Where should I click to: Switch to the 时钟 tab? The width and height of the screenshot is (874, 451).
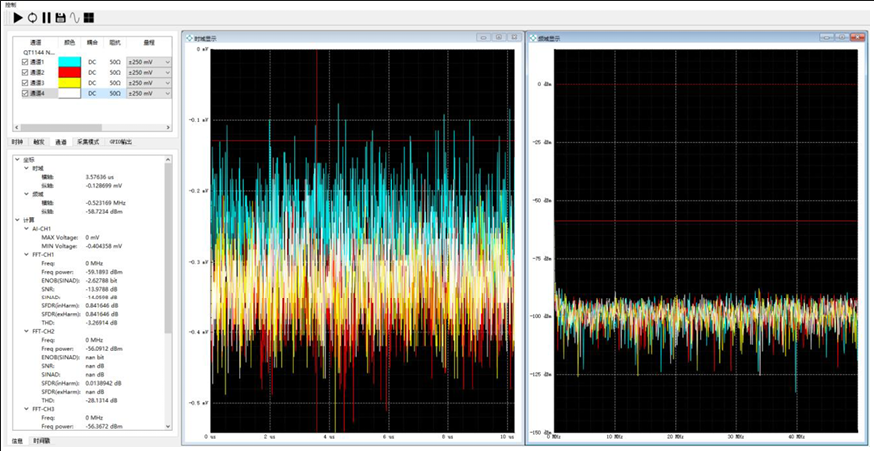click(17, 142)
